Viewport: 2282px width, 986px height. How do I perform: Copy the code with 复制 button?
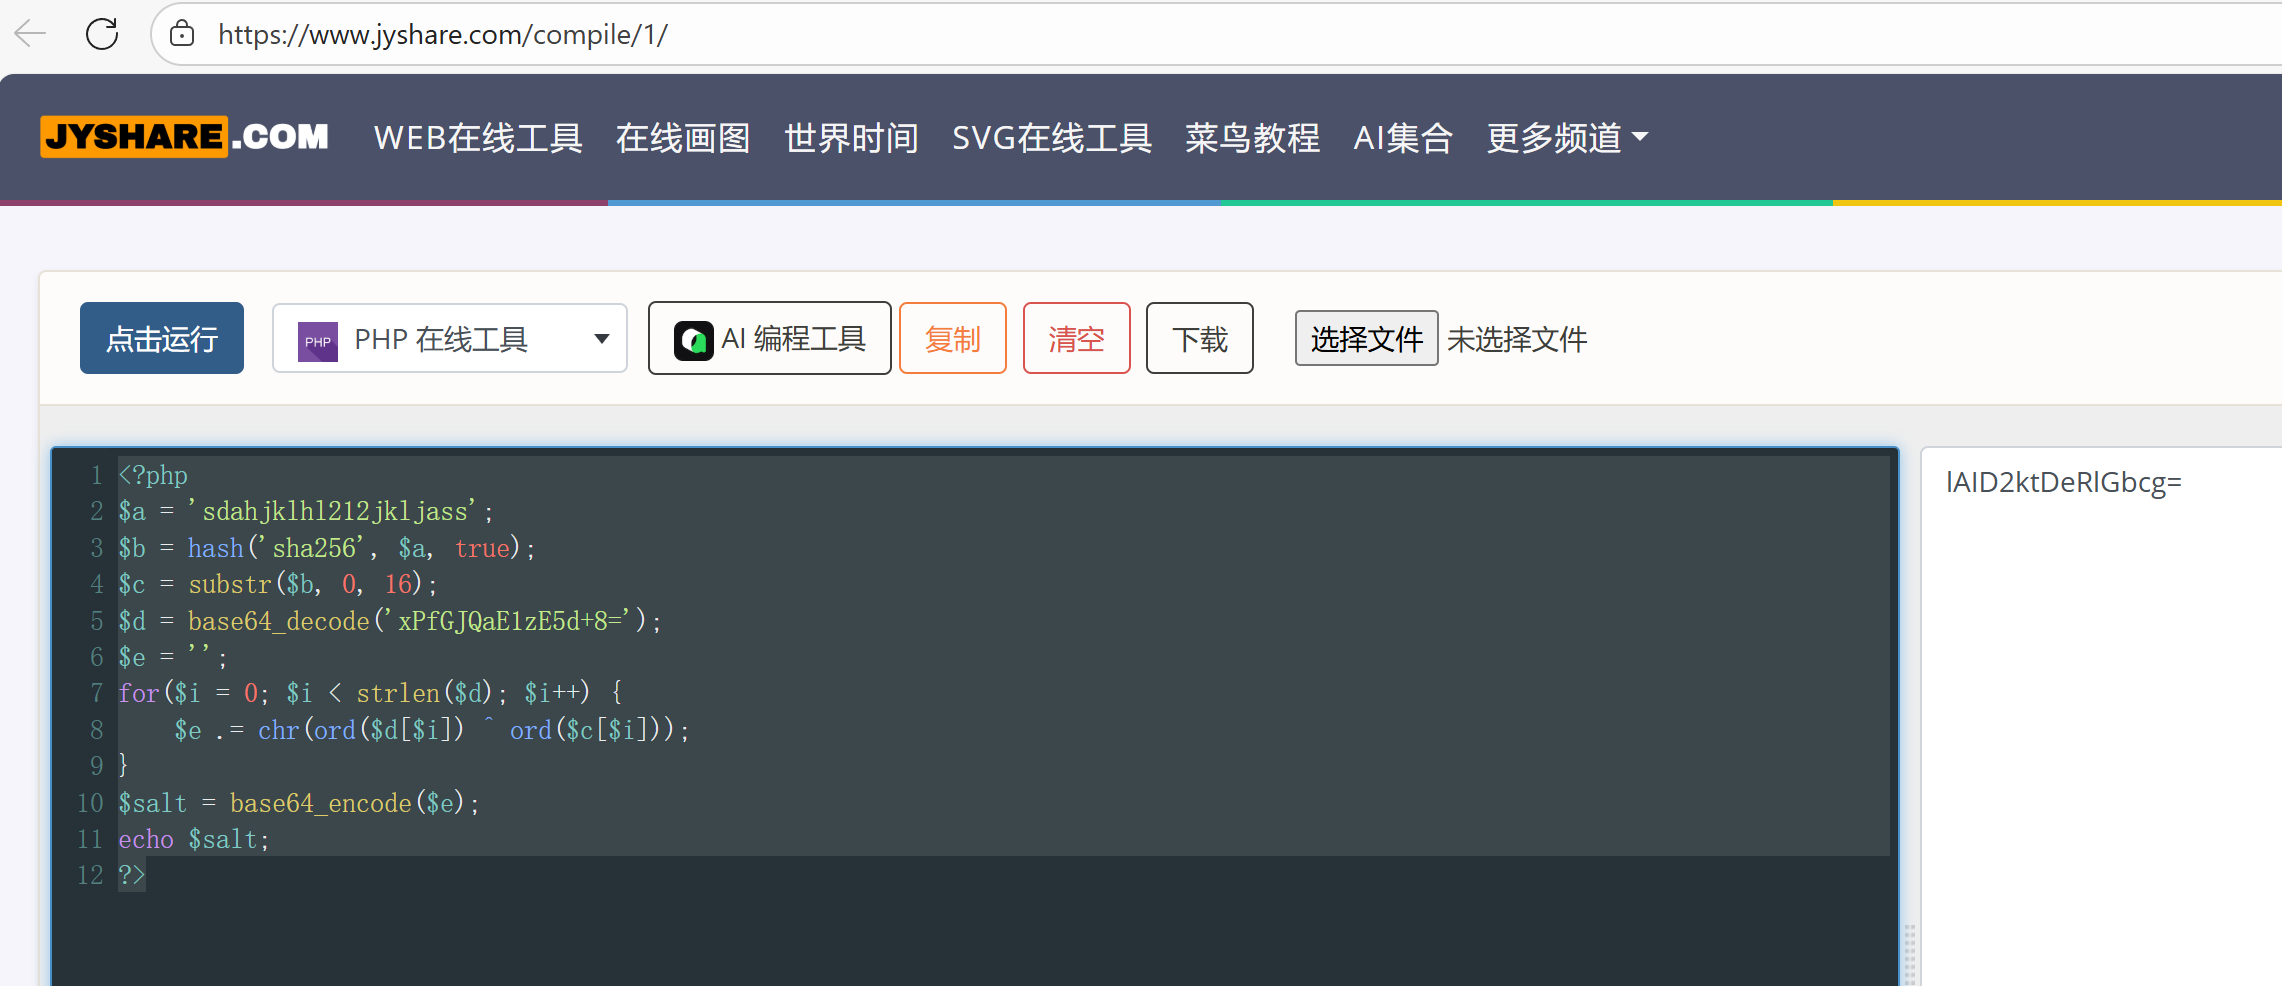[952, 338]
